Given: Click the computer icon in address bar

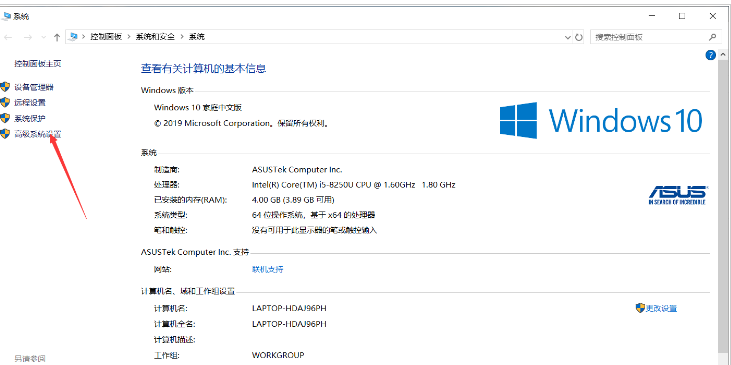Looking at the screenshot, I should pos(72,37).
